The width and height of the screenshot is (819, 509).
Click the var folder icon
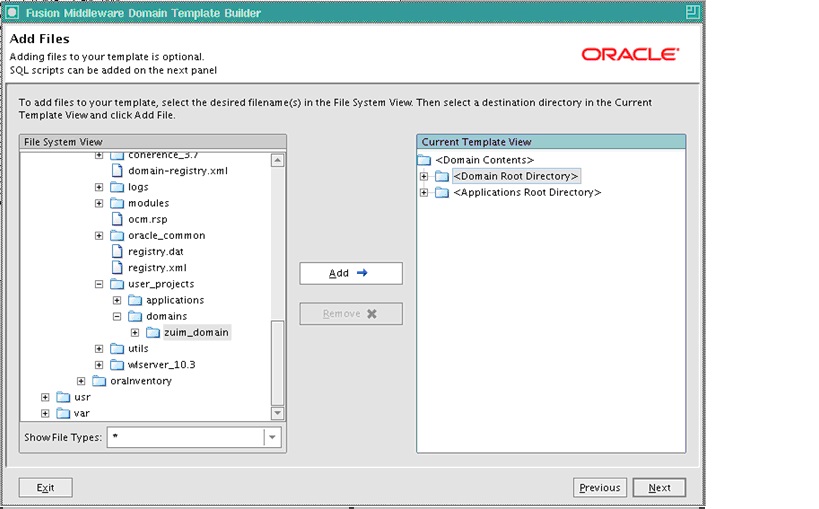(x=63, y=414)
